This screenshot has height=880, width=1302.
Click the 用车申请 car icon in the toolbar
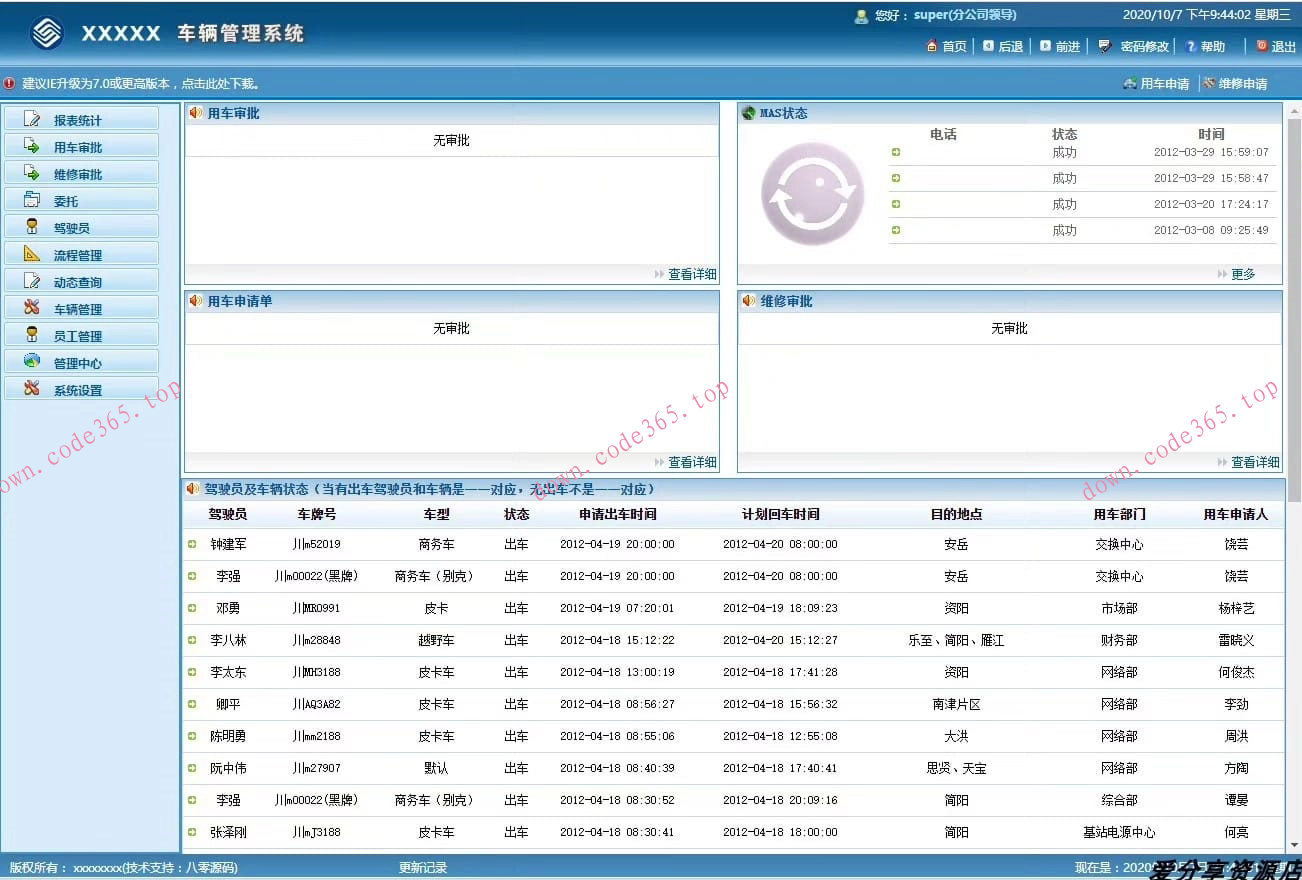click(x=1129, y=84)
